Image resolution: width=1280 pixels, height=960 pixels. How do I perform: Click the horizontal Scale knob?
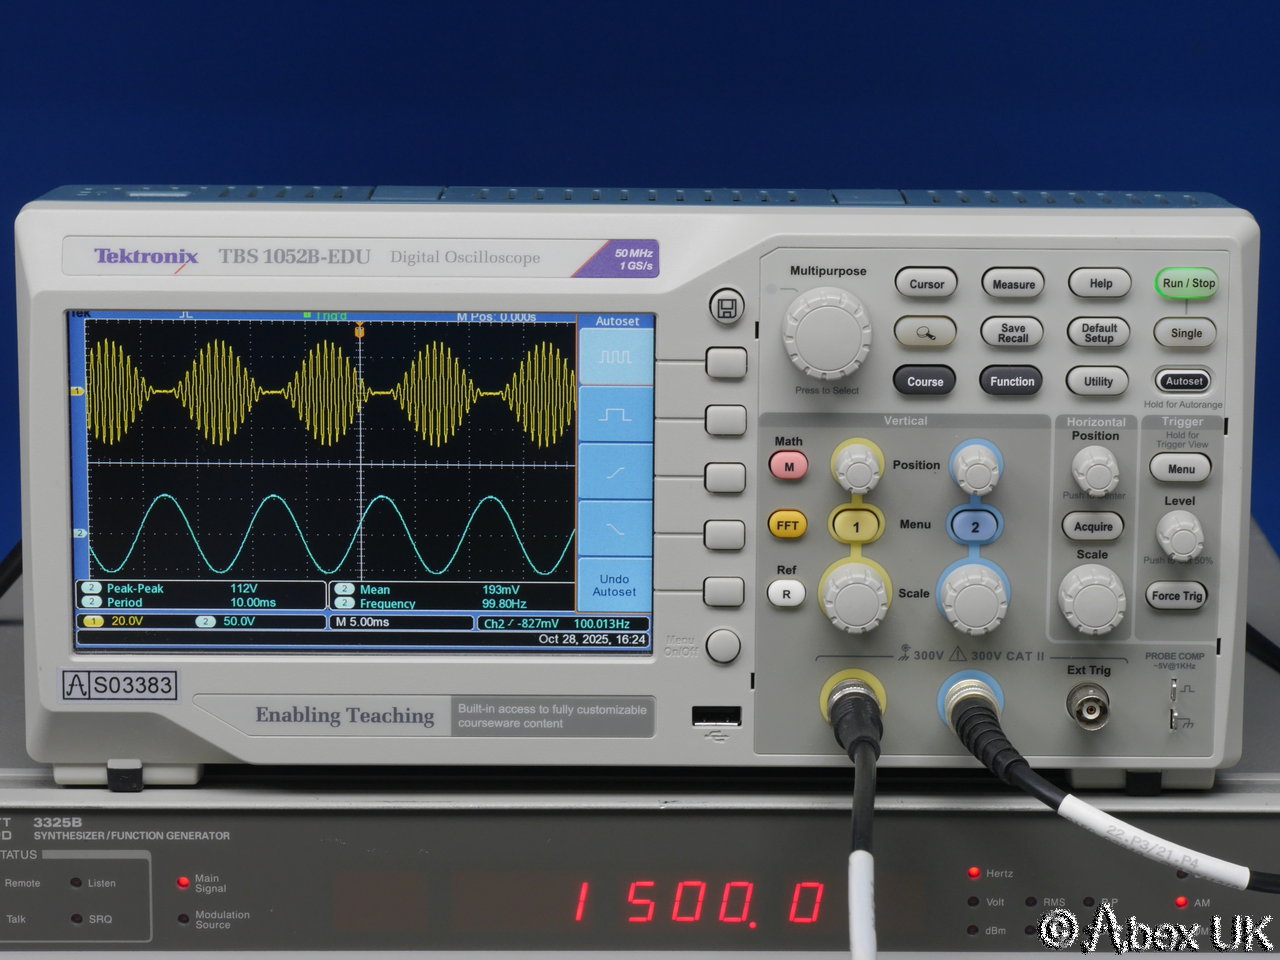click(1092, 599)
